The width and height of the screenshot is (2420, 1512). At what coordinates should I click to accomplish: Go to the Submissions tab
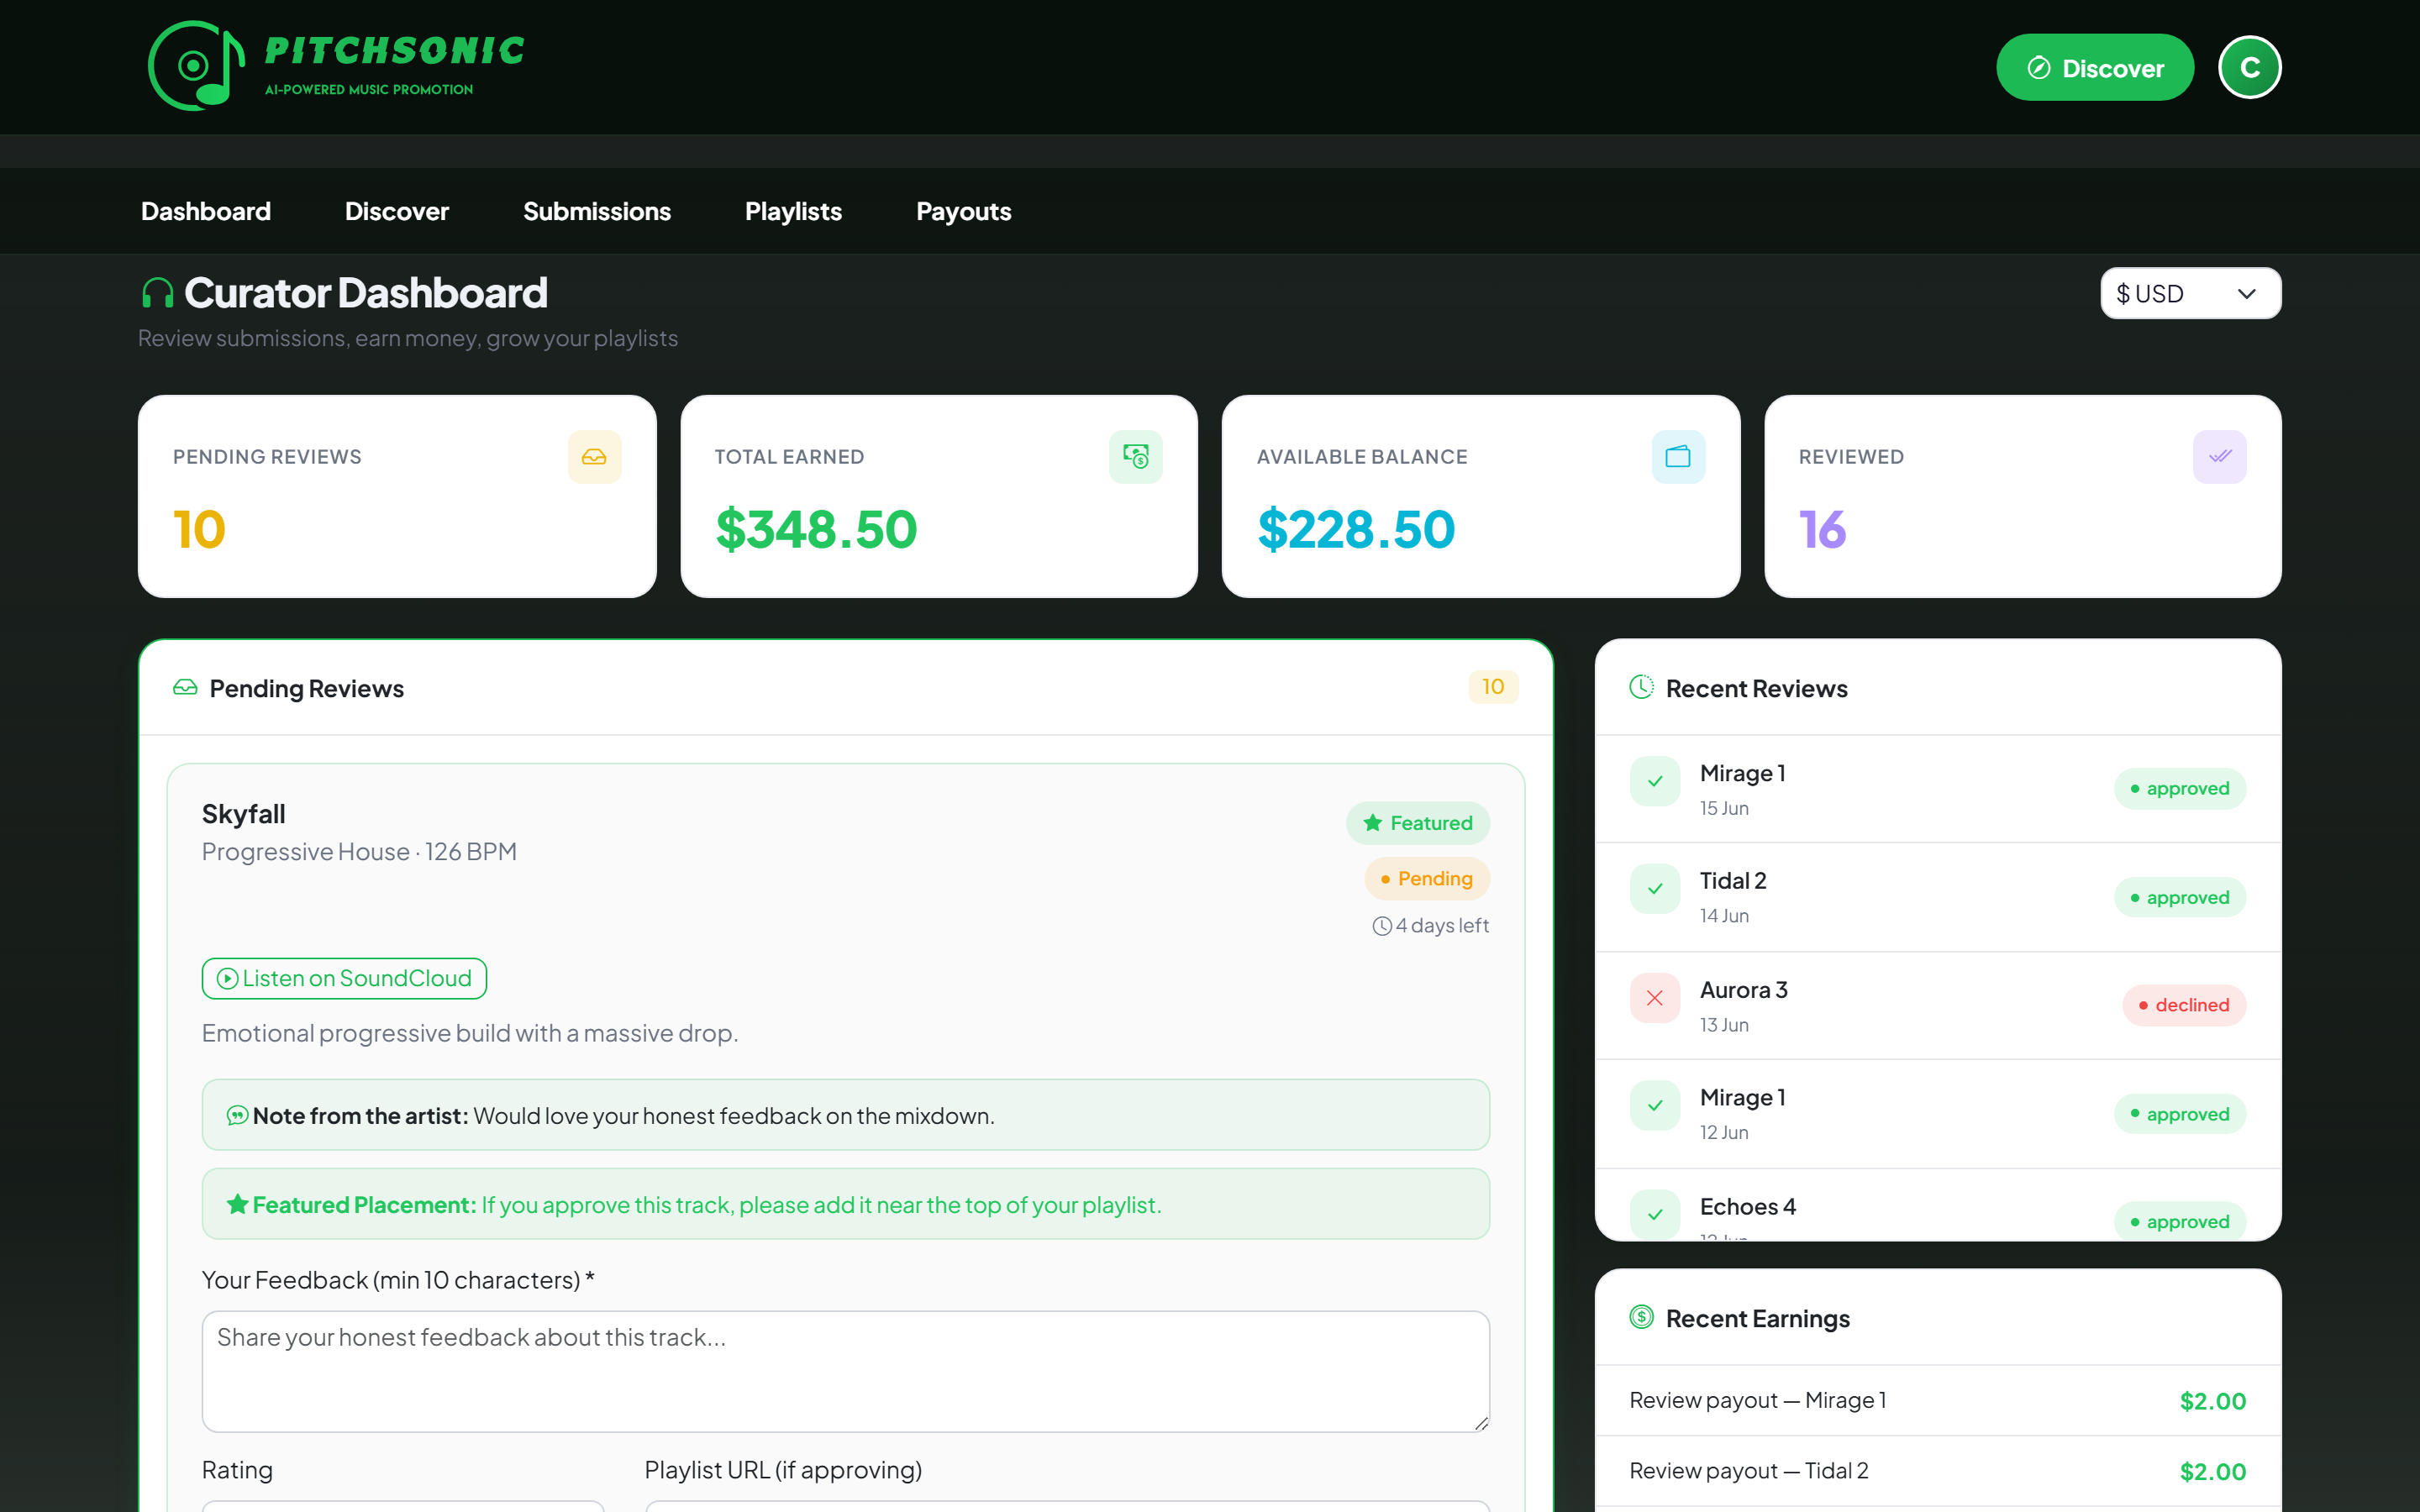click(597, 211)
